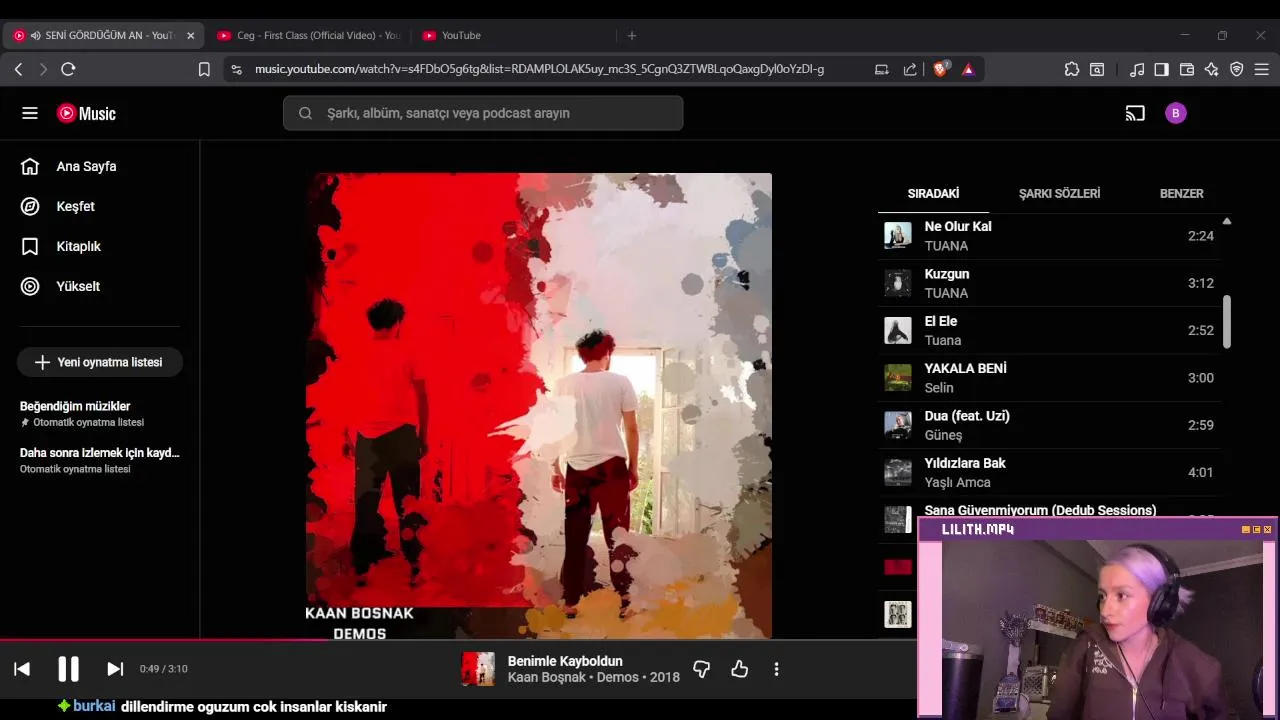This screenshot has height=720, width=1280.
Task: Dislike the current song
Action: (701, 669)
